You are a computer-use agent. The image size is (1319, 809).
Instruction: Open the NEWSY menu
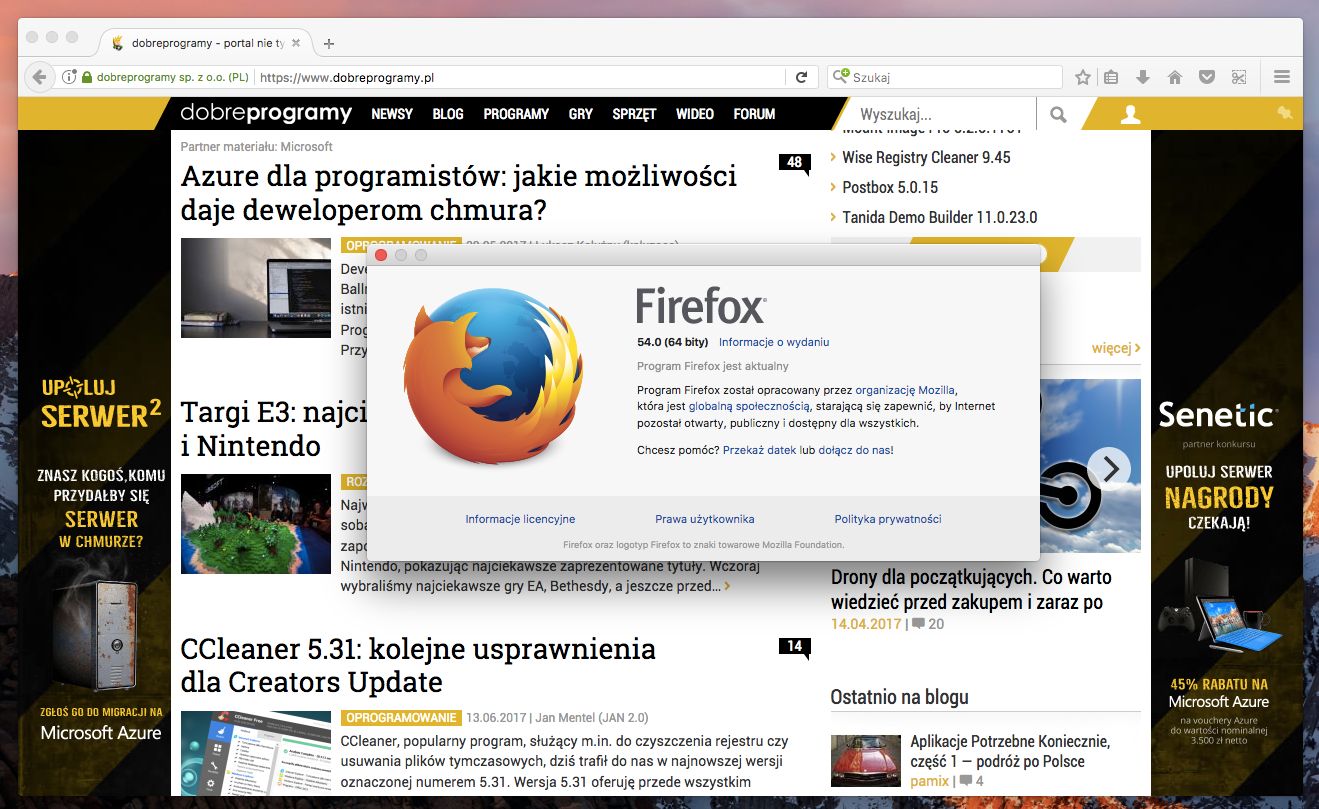point(392,114)
